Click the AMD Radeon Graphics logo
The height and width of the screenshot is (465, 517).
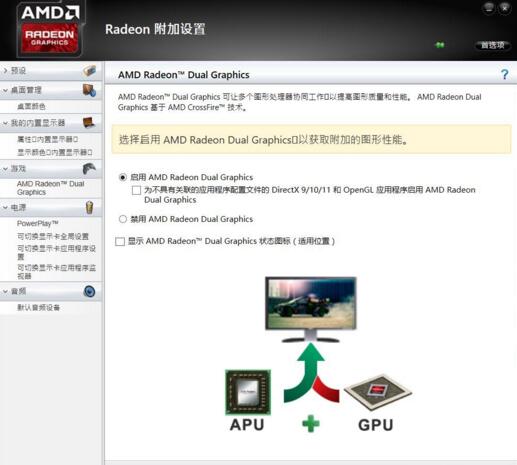point(49,29)
